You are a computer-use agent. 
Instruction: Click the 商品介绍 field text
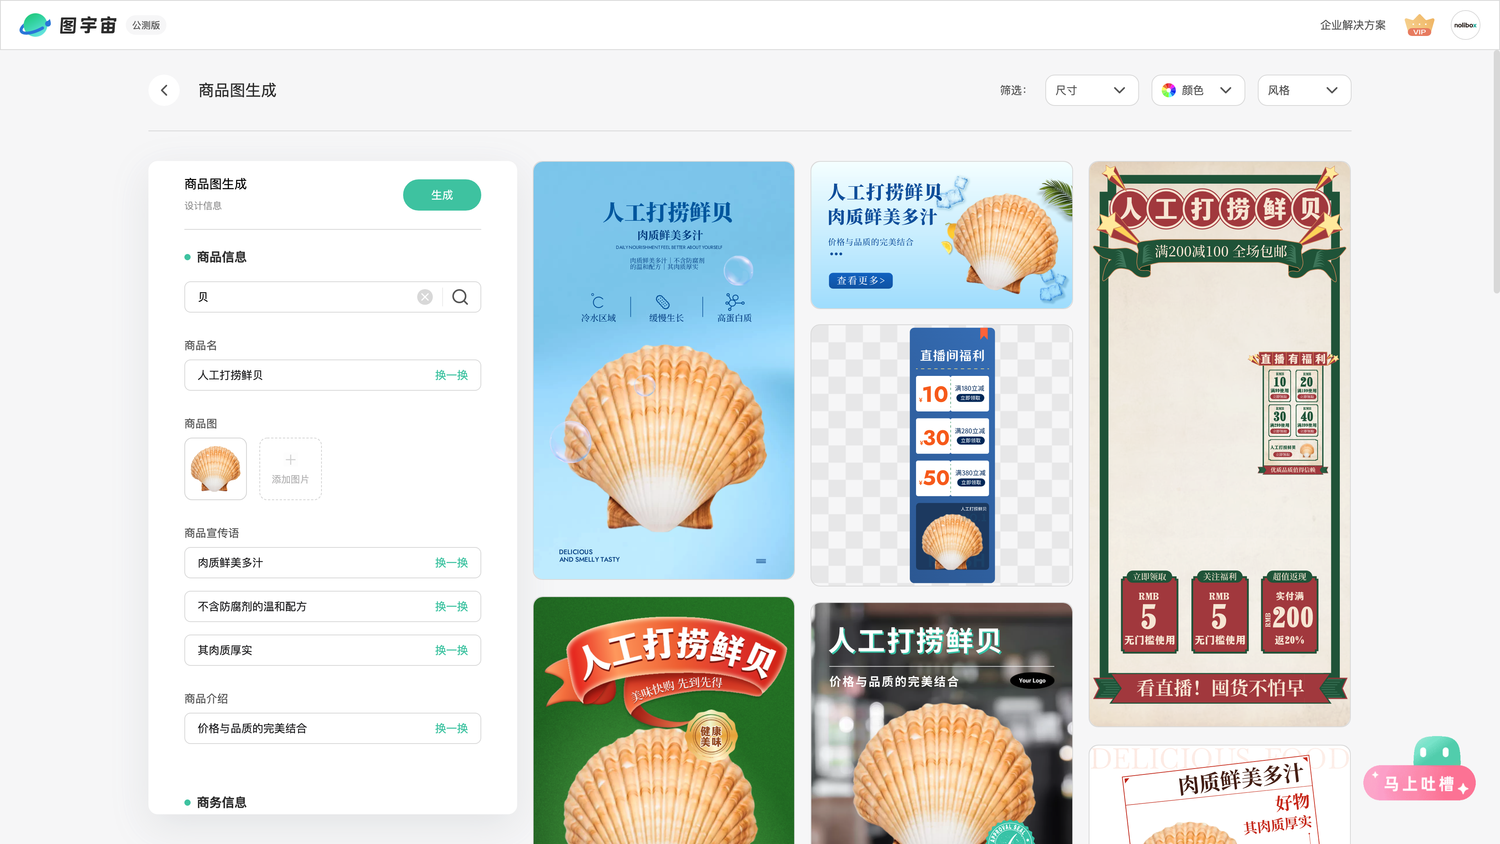[252, 728]
